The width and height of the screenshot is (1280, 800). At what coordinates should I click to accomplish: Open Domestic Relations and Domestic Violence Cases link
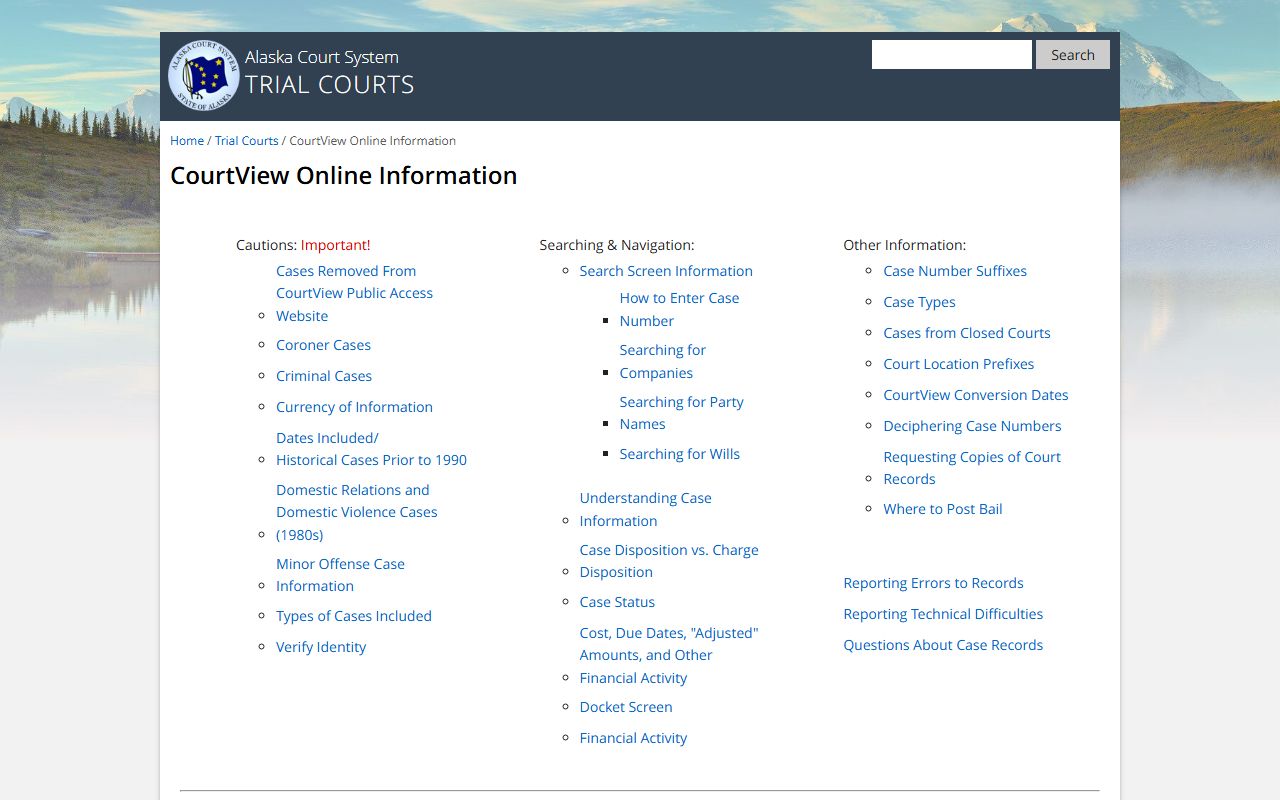coord(357,512)
